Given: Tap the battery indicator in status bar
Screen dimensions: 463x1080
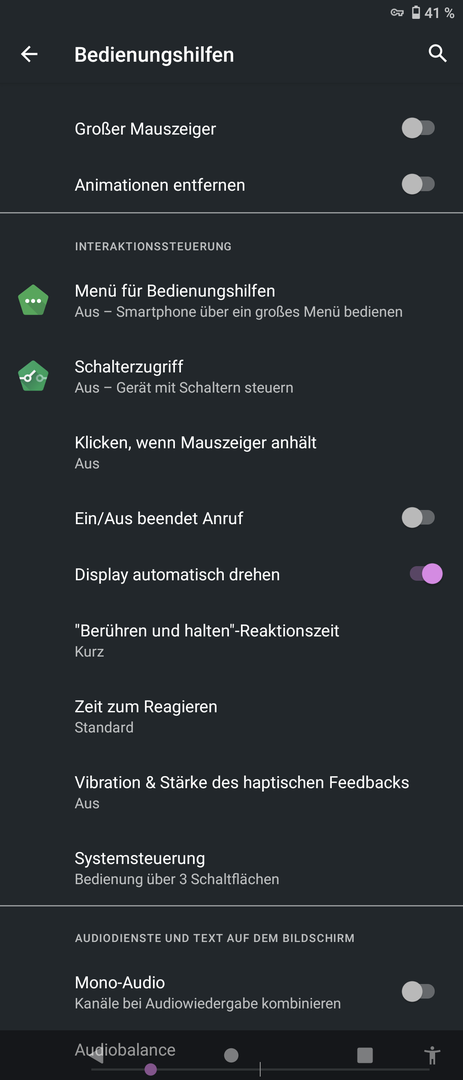Looking at the screenshot, I should pyautogui.click(x=416, y=12).
